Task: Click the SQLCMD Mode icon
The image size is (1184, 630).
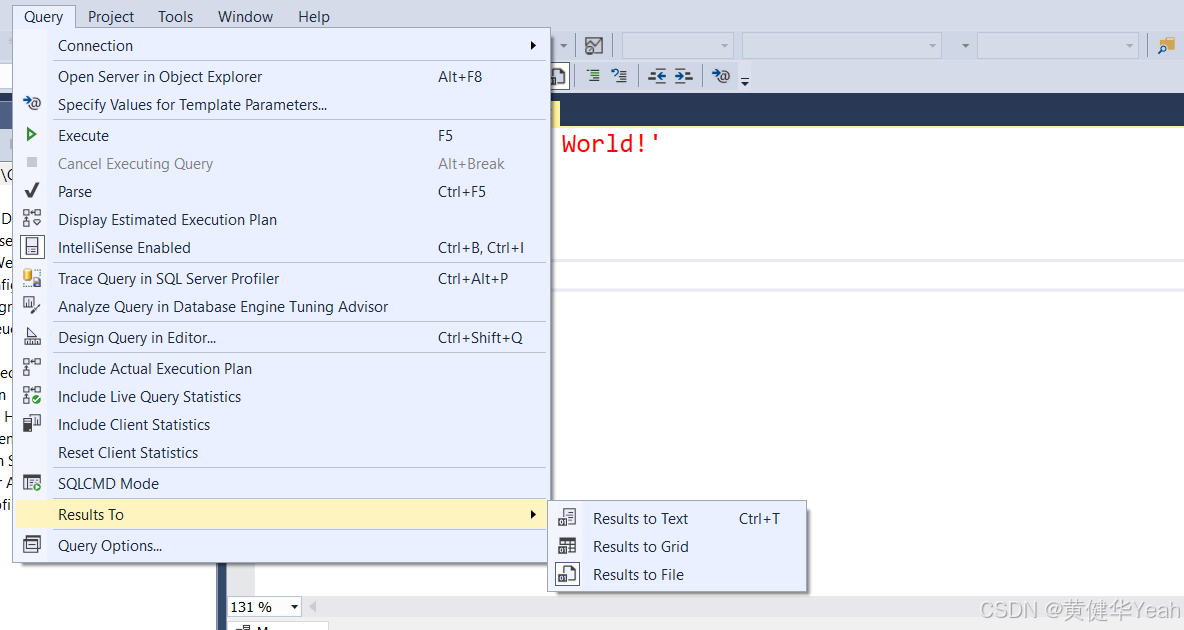Action: tap(31, 483)
